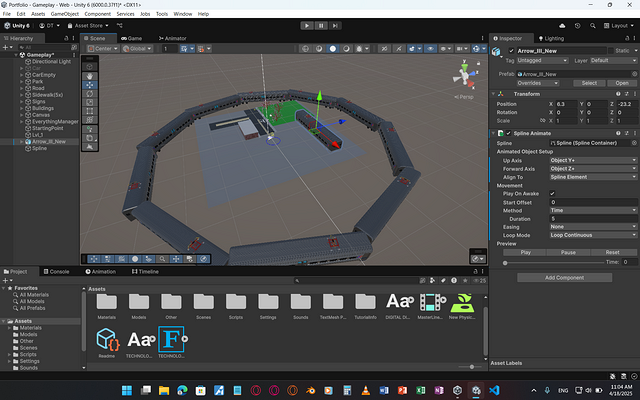
Task: Open Spline Animate component more-options menu
Action: (635, 133)
